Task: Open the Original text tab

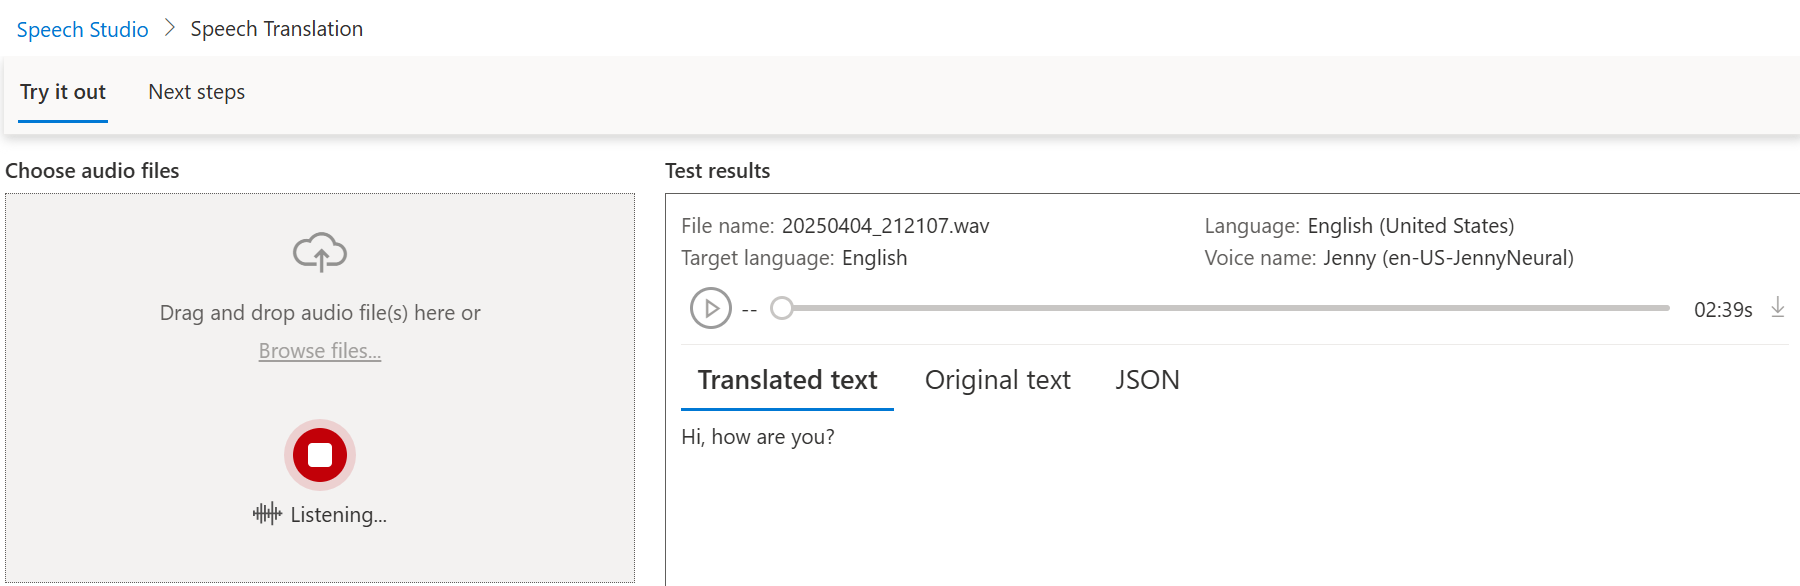Action: click(997, 380)
